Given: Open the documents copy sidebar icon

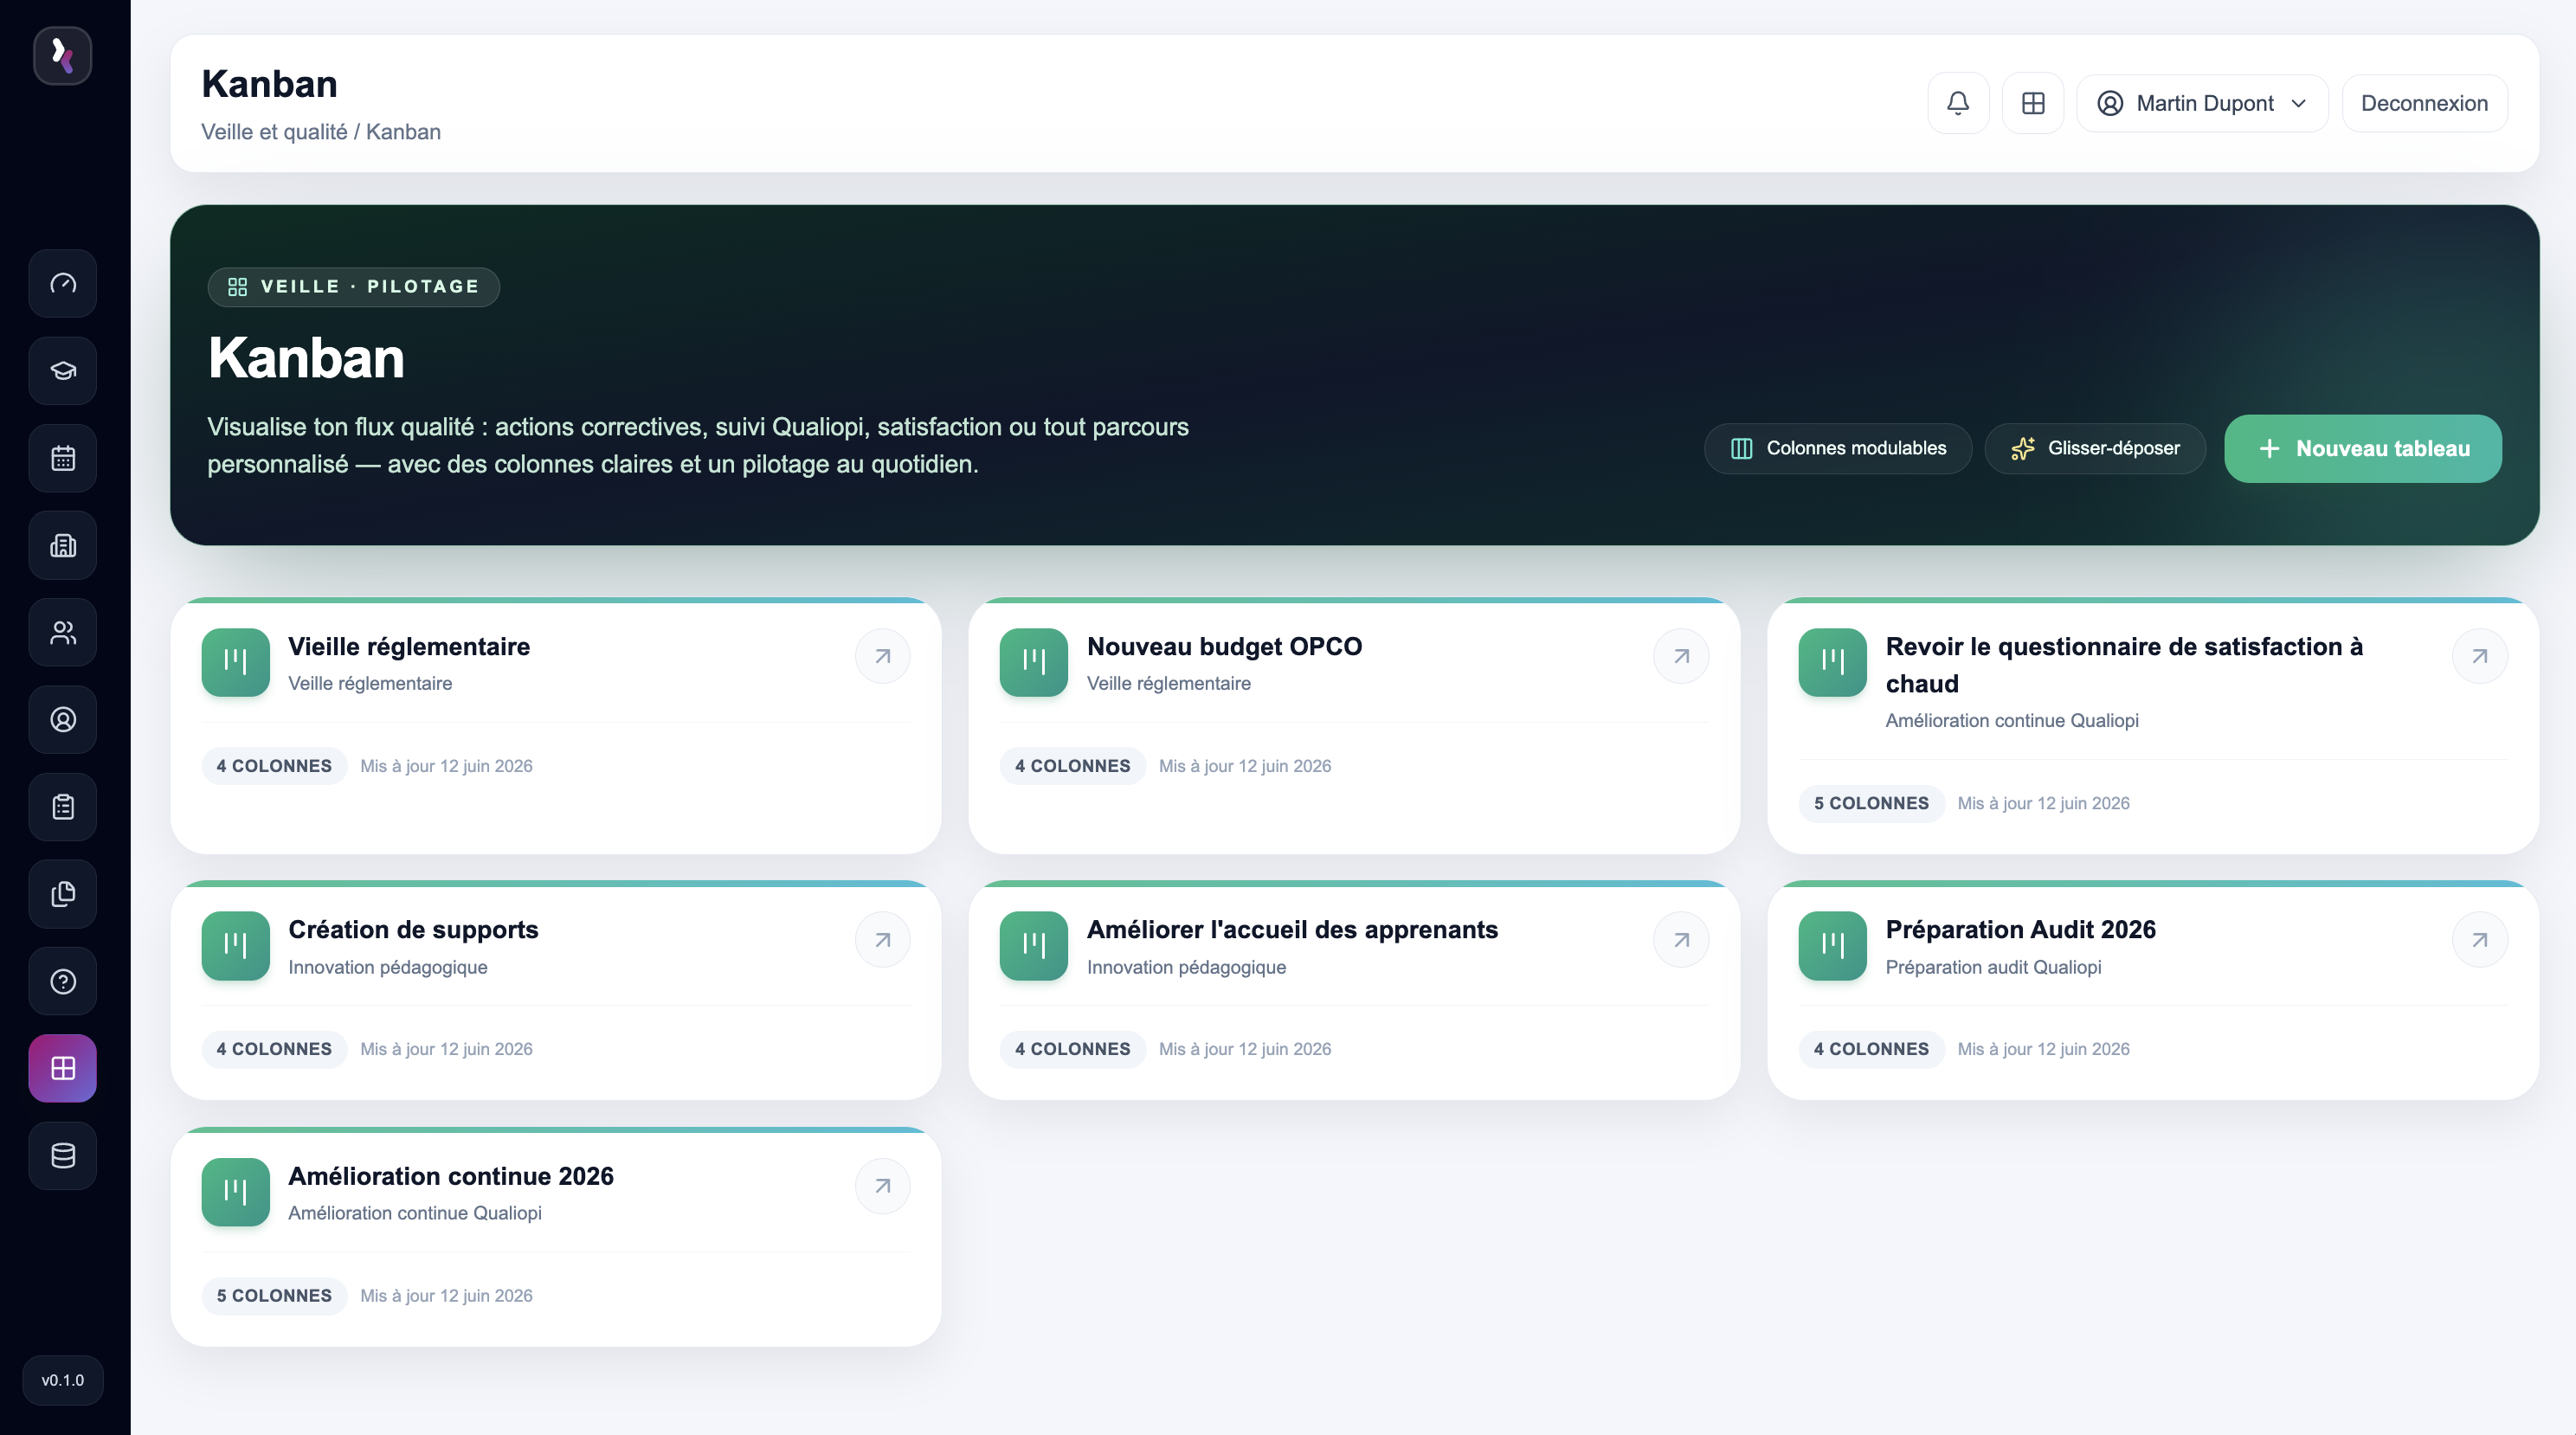Looking at the screenshot, I should (63, 893).
